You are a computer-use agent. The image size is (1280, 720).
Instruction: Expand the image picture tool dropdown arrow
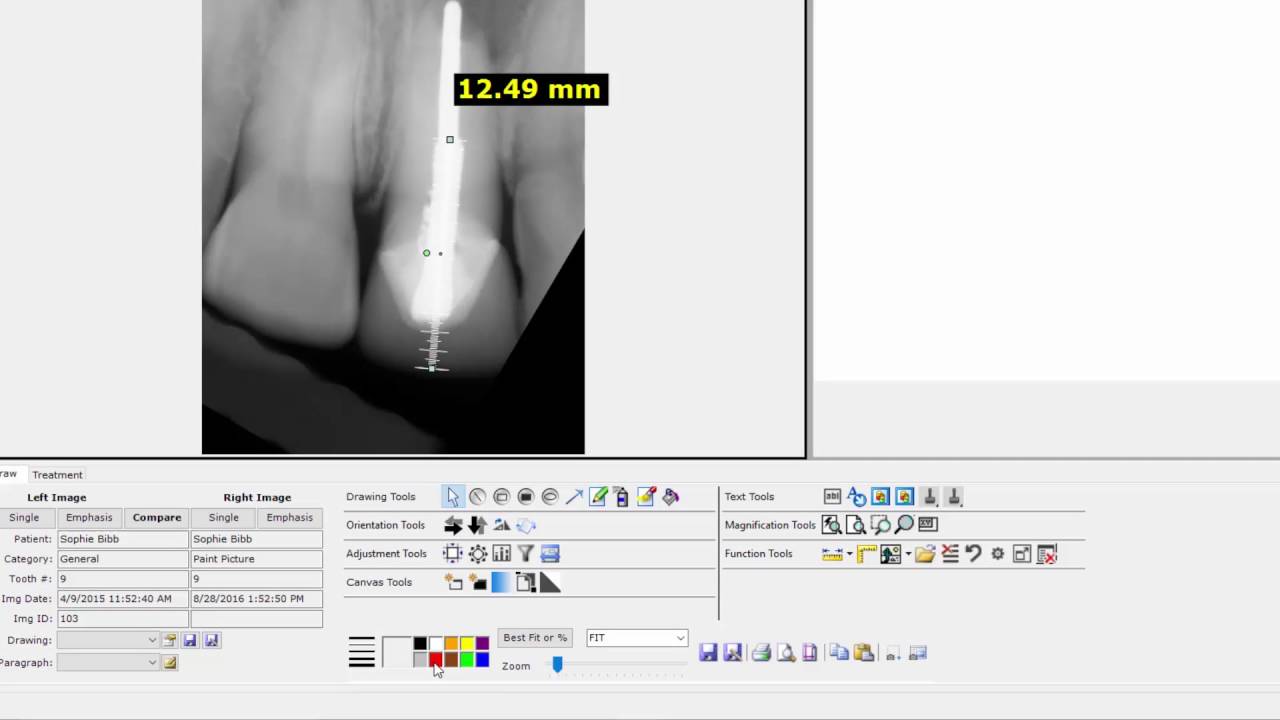[908, 554]
